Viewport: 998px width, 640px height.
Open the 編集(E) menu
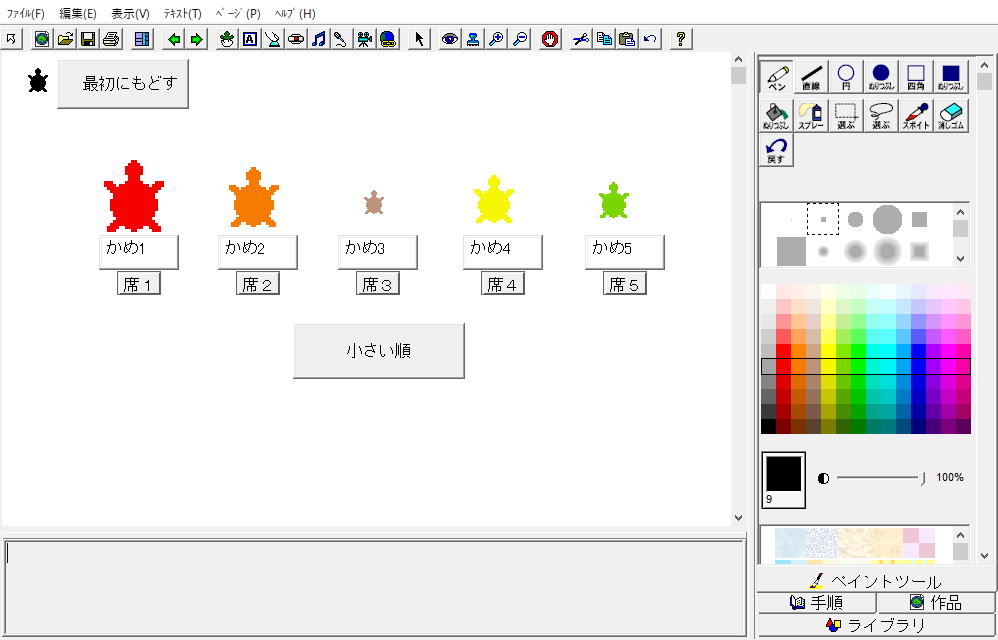point(78,14)
